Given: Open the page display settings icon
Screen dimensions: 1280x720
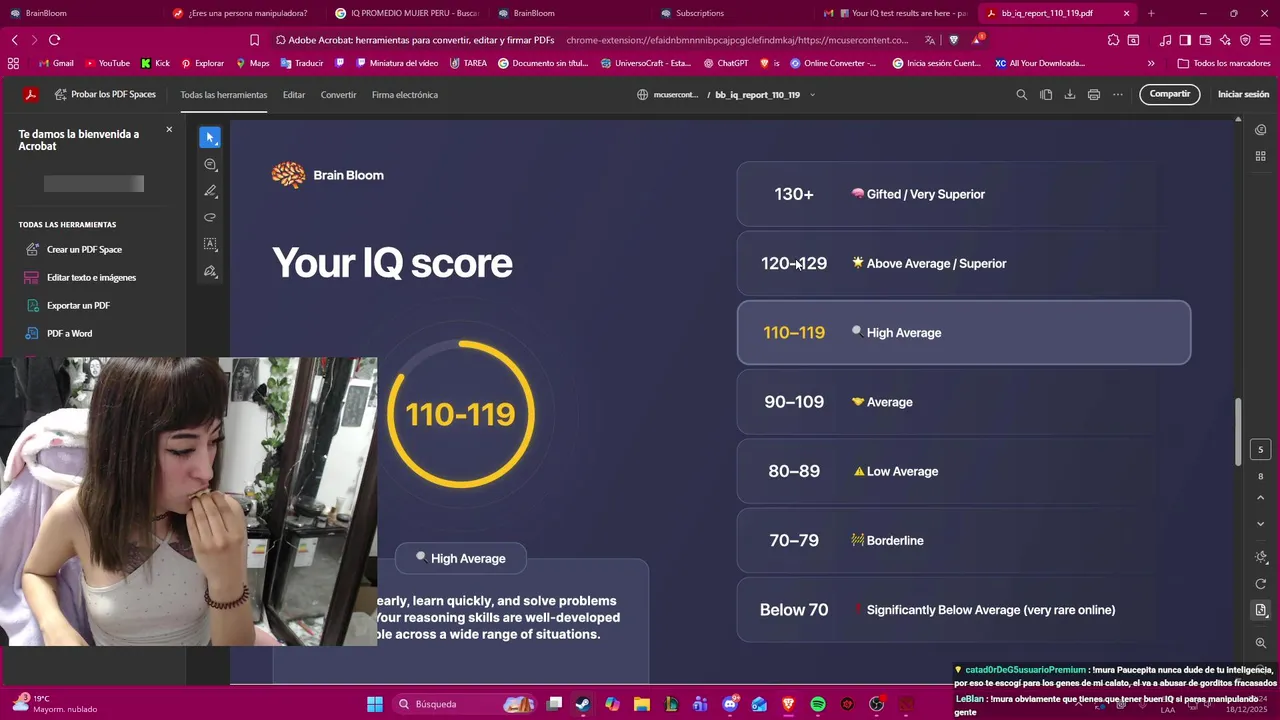Looking at the screenshot, I should [1260, 610].
